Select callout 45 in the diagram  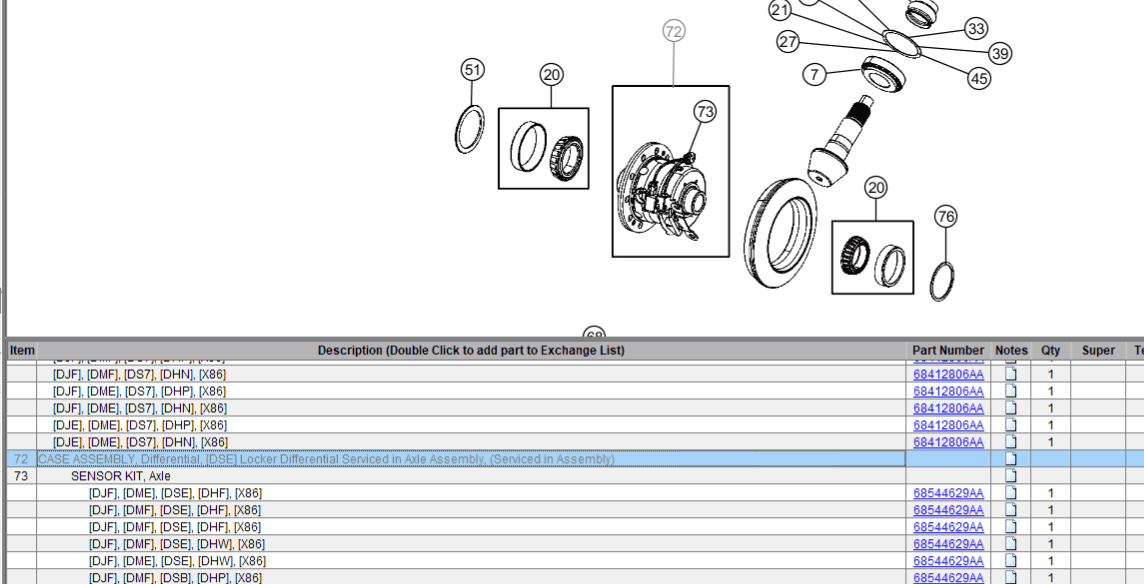(978, 77)
